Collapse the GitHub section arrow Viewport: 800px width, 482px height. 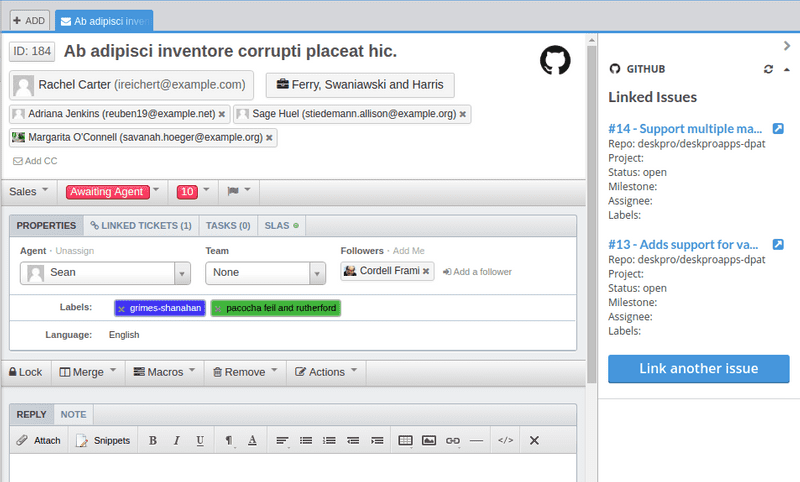(x=787, y=69)
